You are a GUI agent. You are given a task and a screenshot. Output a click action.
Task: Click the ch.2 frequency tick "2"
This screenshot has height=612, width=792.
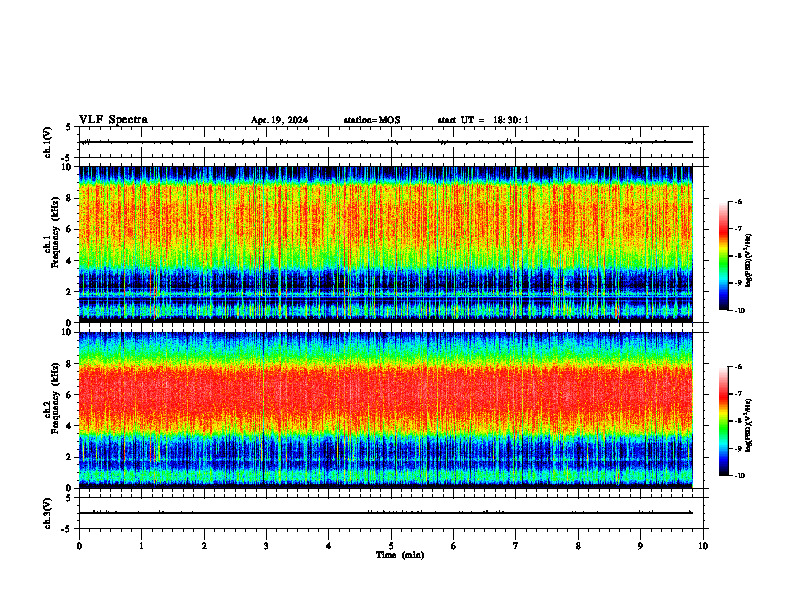(69, 457)
